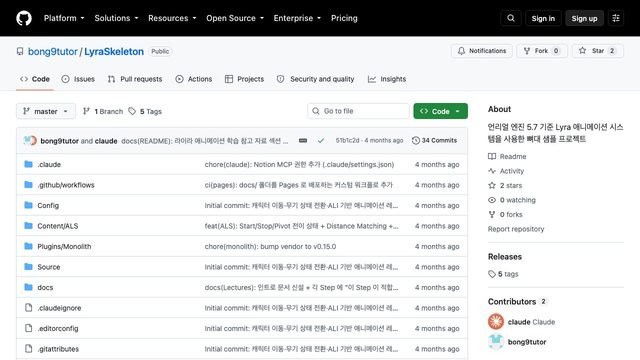The height and width of the screenshot is (360, 640).
Task: Expand the Solutions menu
Action: click(116, 18)
